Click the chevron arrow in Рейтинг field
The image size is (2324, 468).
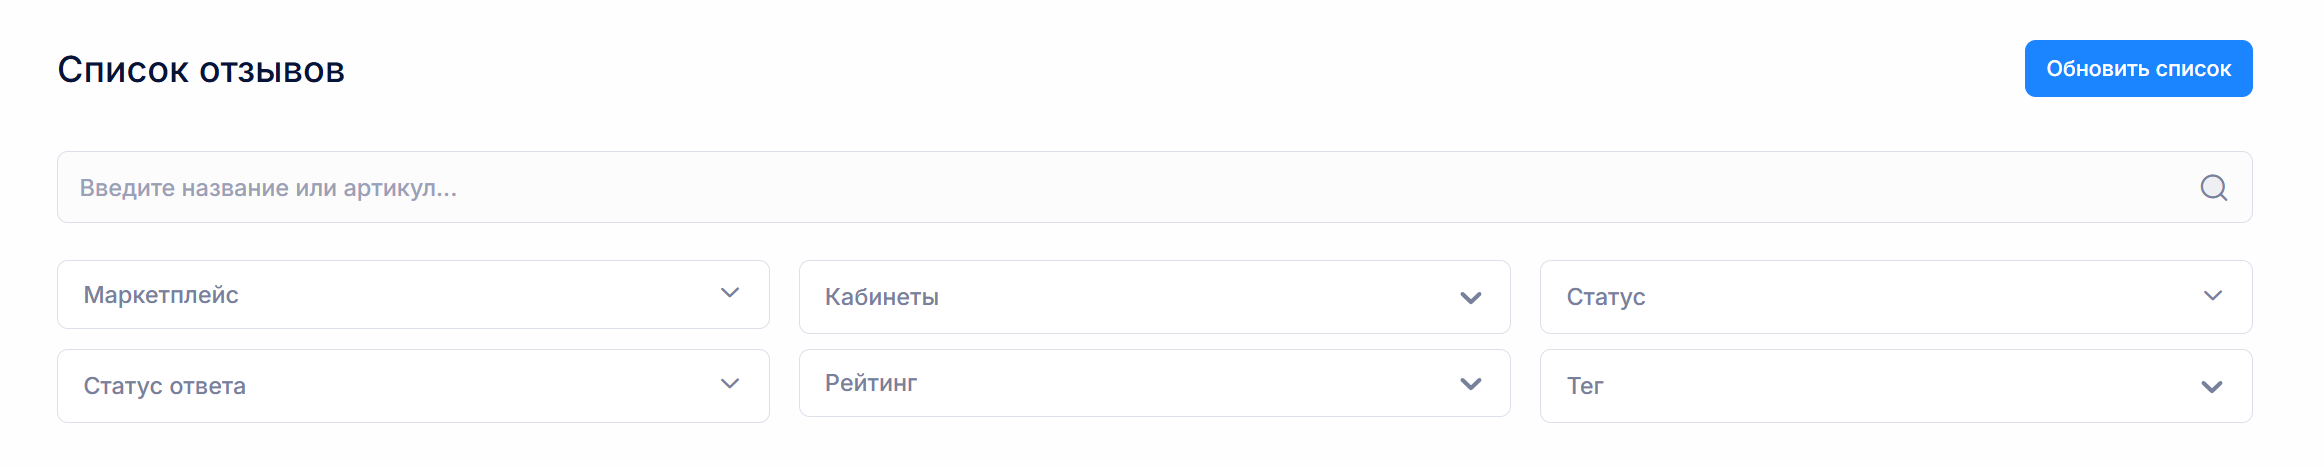coord(1470,384)
